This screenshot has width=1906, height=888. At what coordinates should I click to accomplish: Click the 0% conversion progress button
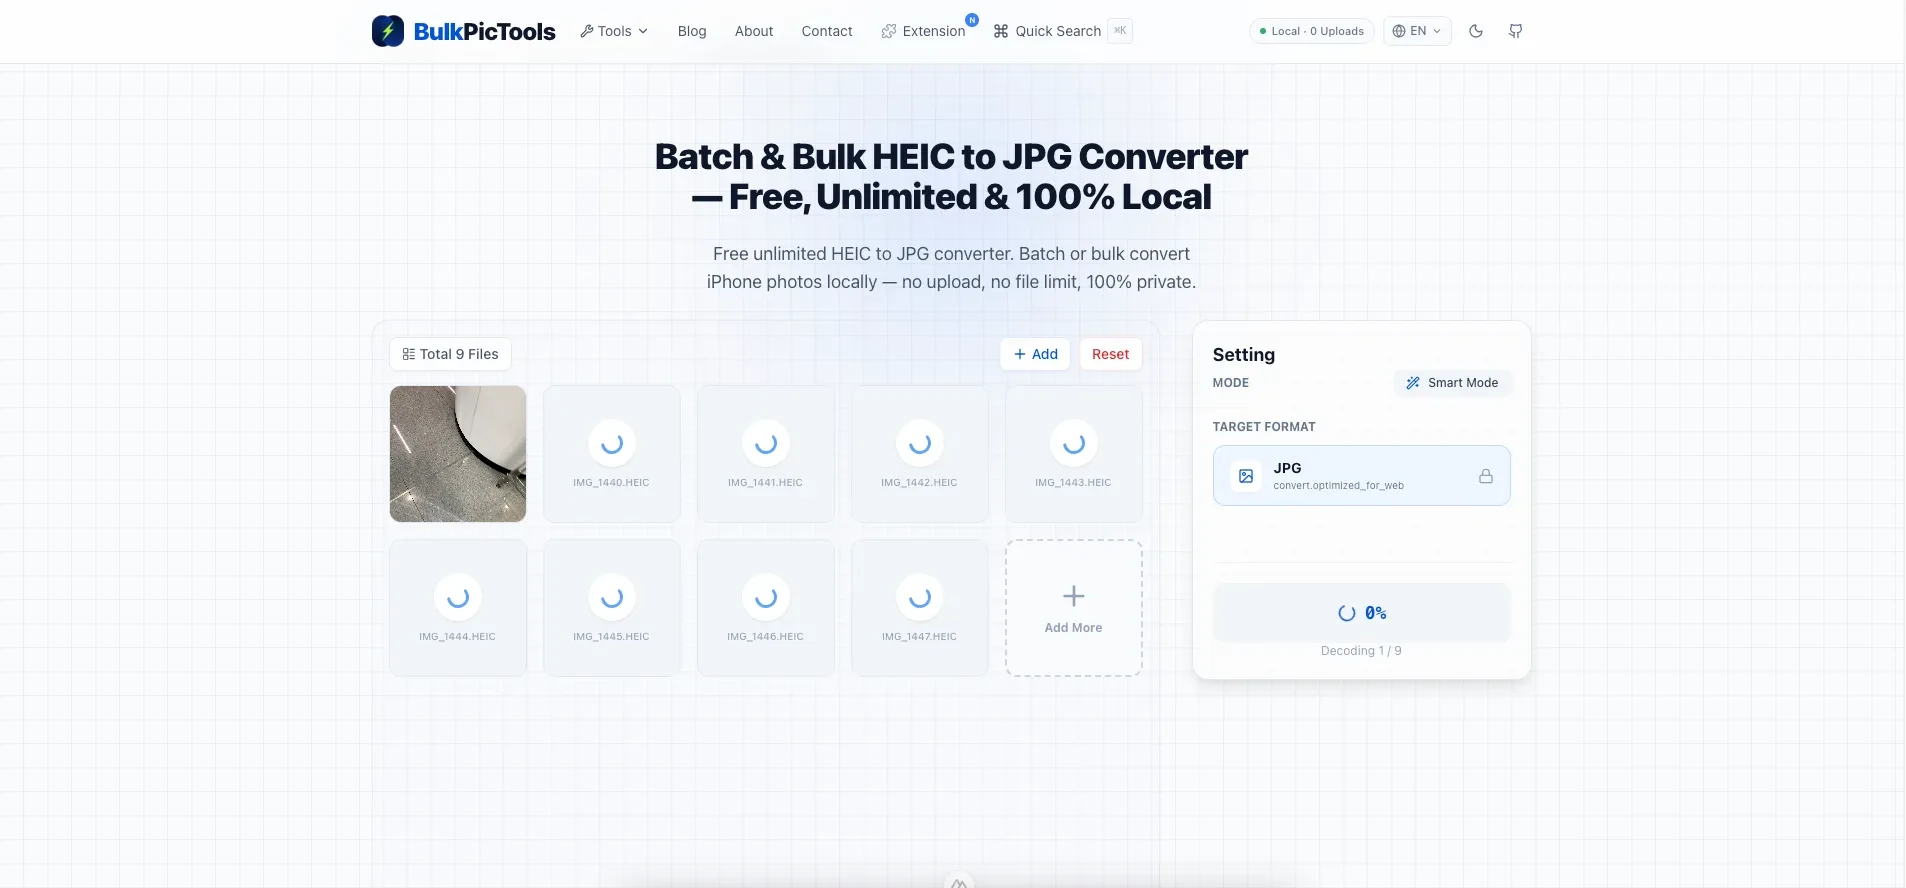click(x=1361, y=613)
